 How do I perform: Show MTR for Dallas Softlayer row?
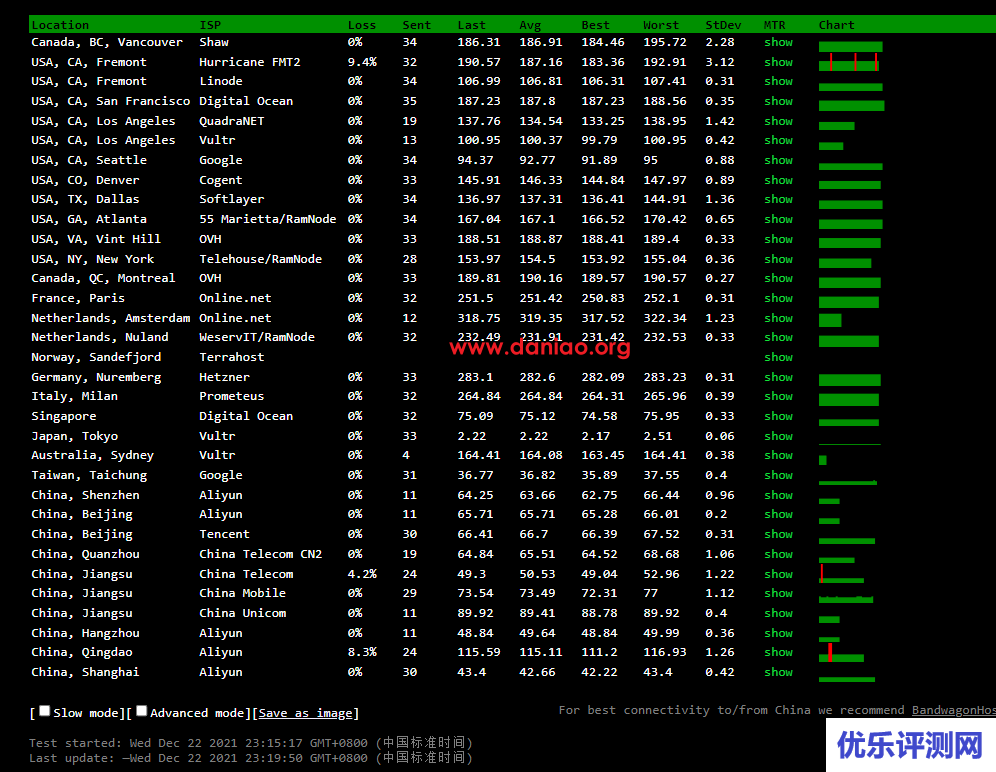click(778, 199)
